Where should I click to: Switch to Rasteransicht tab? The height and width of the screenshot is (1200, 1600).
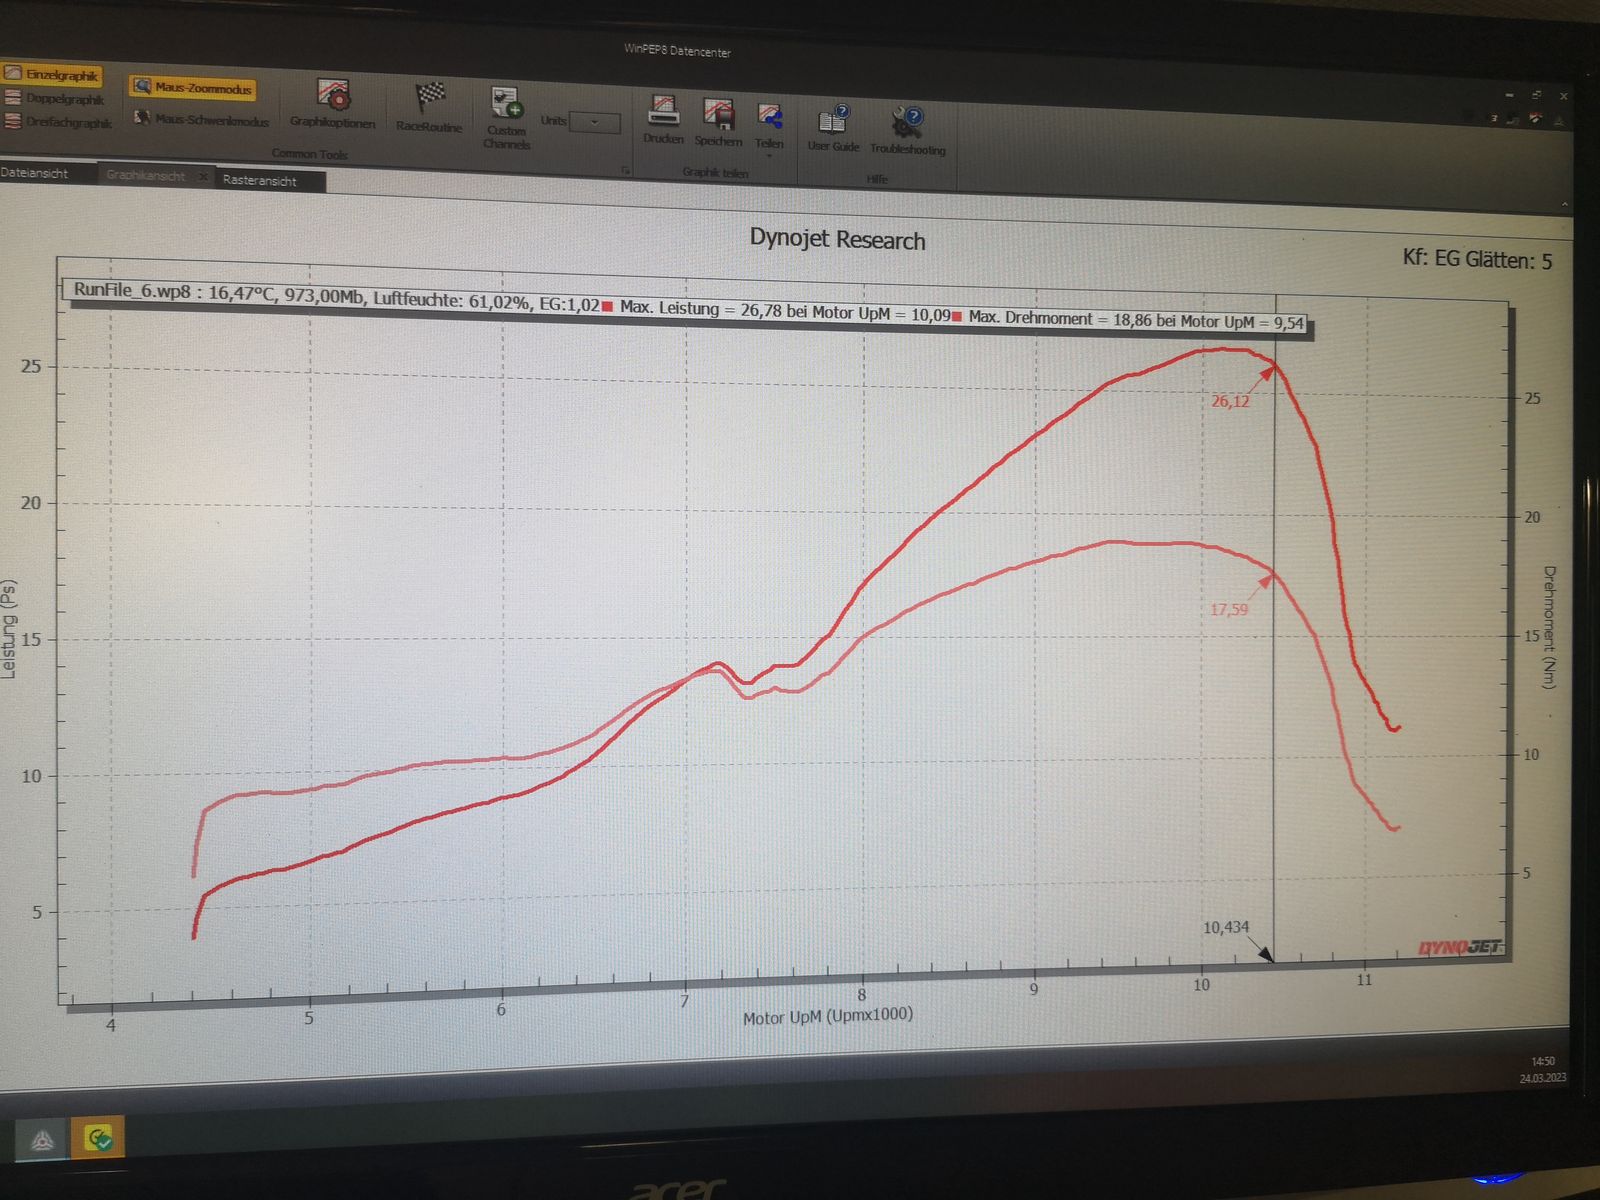260,181
